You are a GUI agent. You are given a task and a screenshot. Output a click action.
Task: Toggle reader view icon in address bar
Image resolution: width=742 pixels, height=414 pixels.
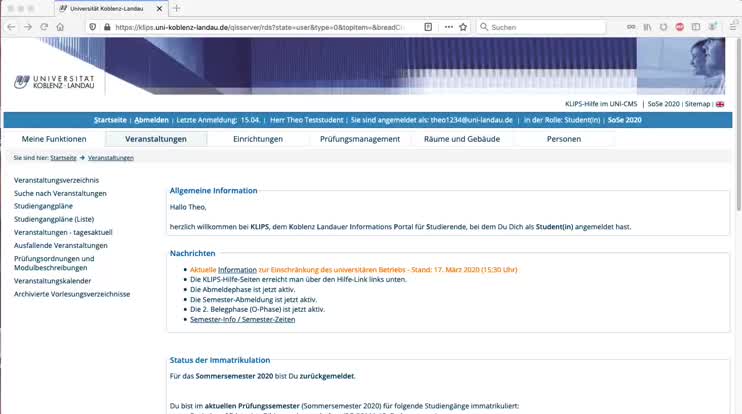click(428, 27)
